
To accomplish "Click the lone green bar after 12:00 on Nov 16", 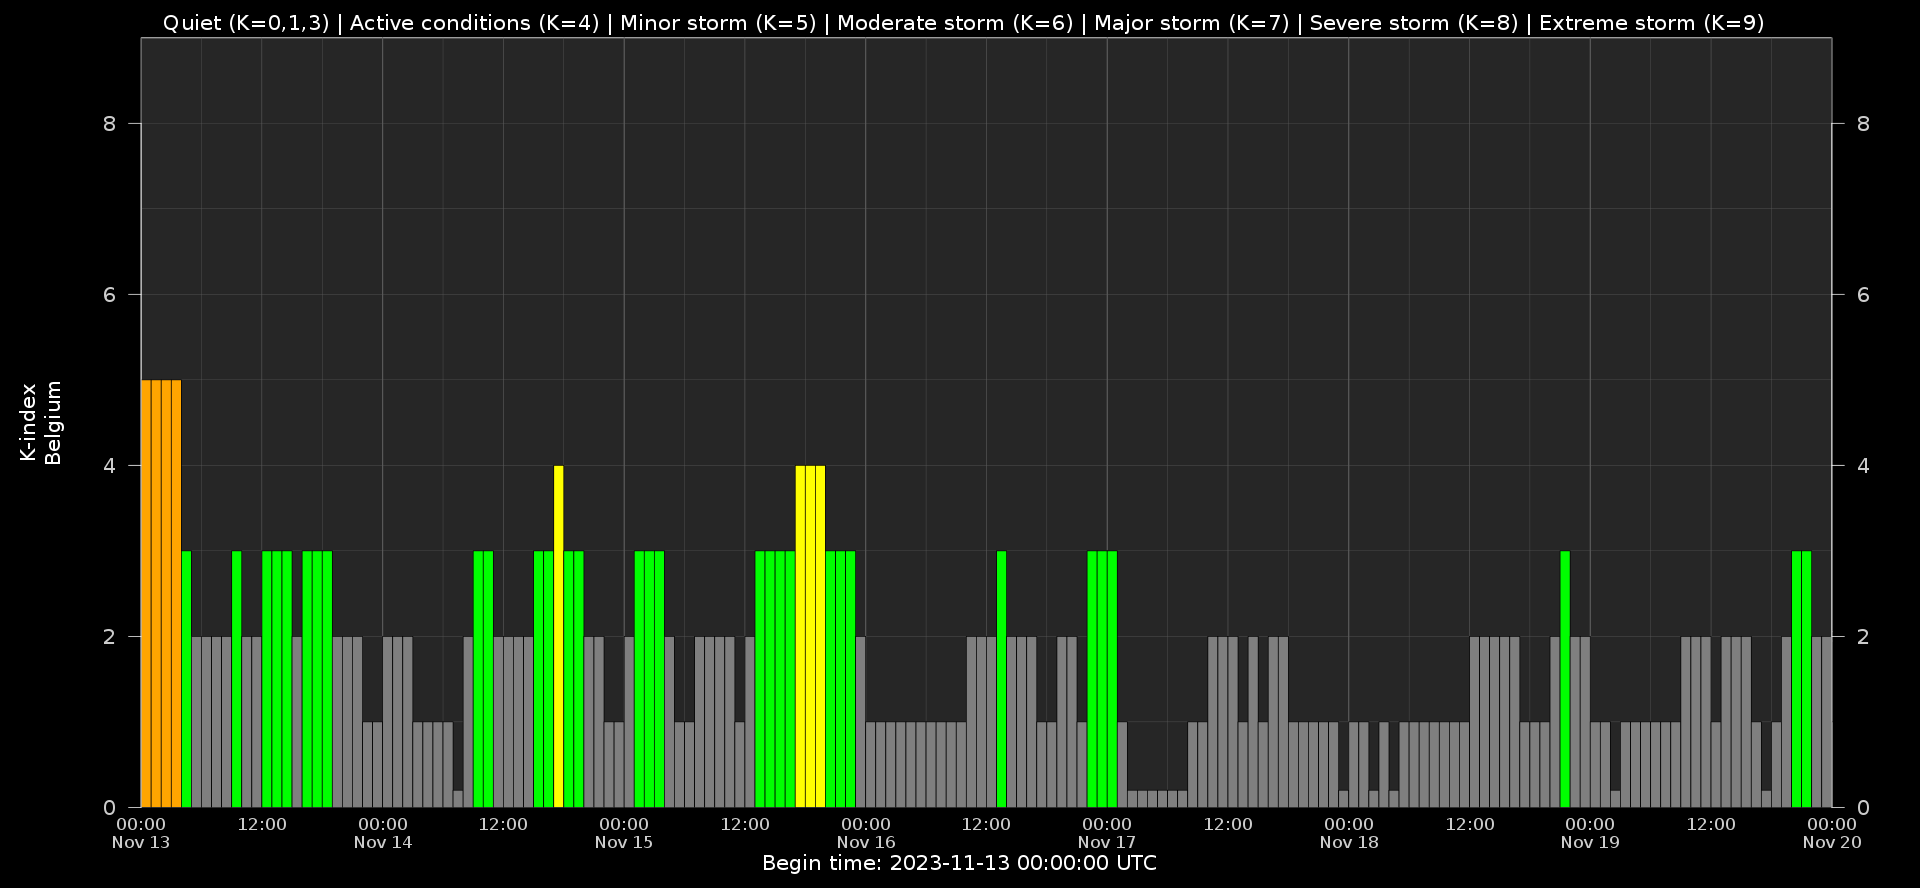I will (x=1002, y=679).
